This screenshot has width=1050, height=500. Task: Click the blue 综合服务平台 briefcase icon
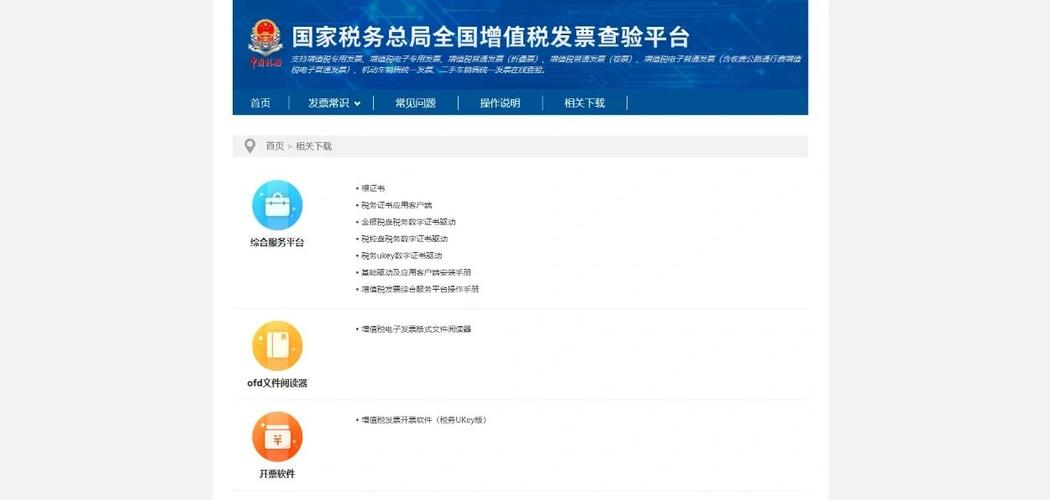click(277, 205)
